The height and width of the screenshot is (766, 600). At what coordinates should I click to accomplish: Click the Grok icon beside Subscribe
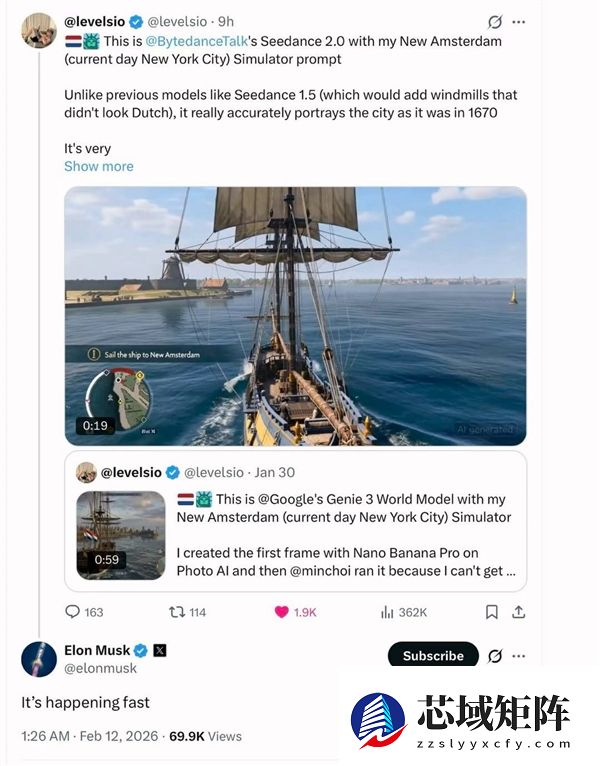(x=494, y=656)
